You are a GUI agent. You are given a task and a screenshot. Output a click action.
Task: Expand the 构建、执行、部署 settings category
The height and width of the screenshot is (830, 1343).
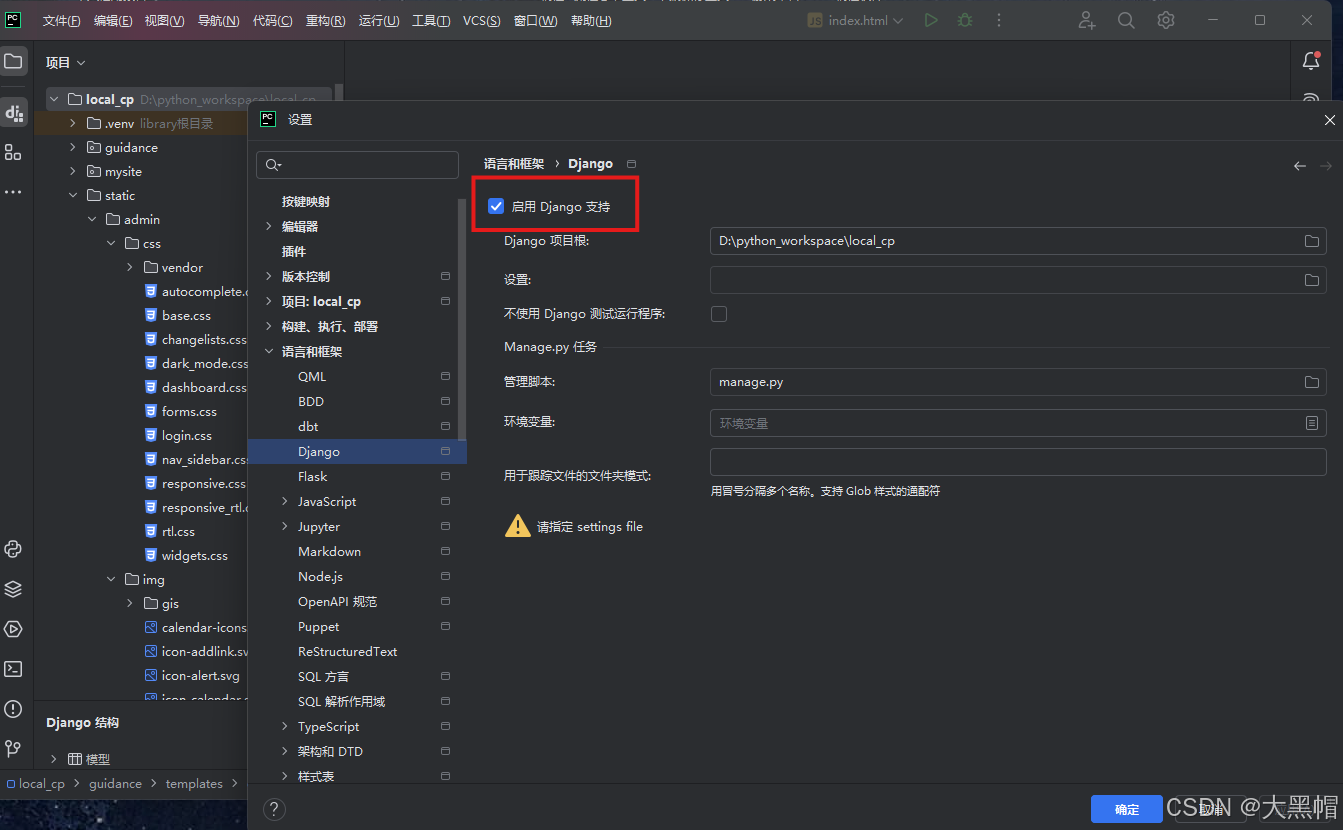pos(268,327)
